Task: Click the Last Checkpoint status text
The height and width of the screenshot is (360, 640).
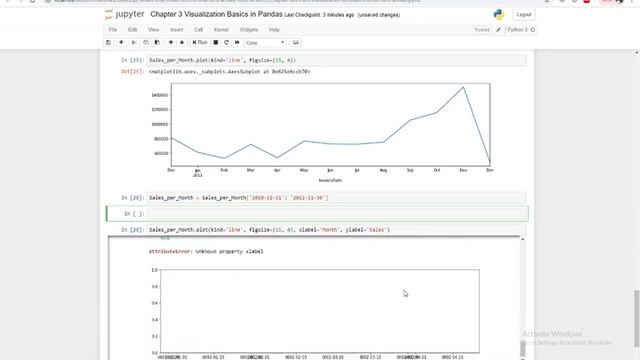Action: click(319, 15)
